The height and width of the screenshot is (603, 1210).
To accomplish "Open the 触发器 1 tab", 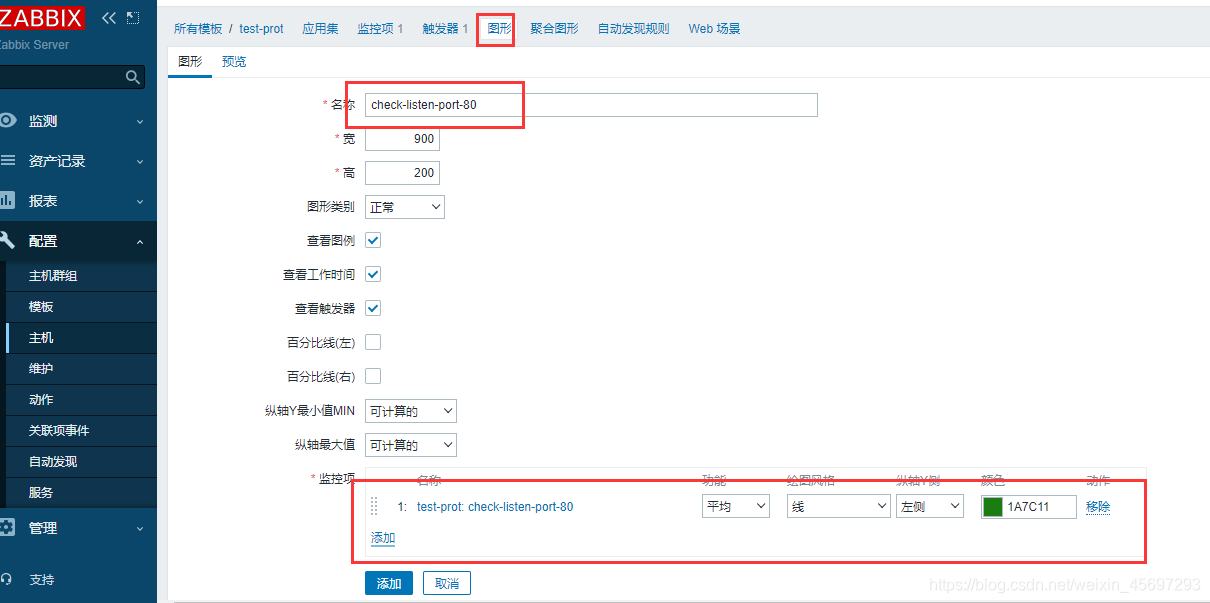I will coord(445,29).
